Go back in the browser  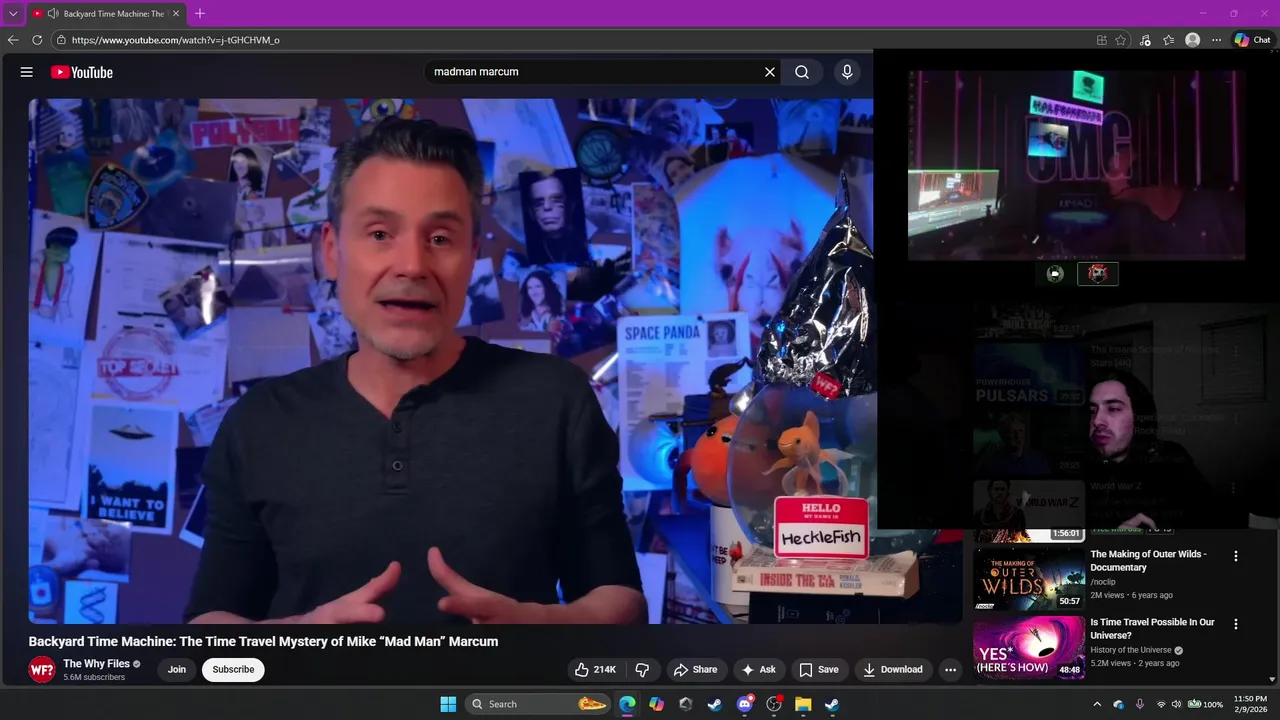(x=13, y=40)
